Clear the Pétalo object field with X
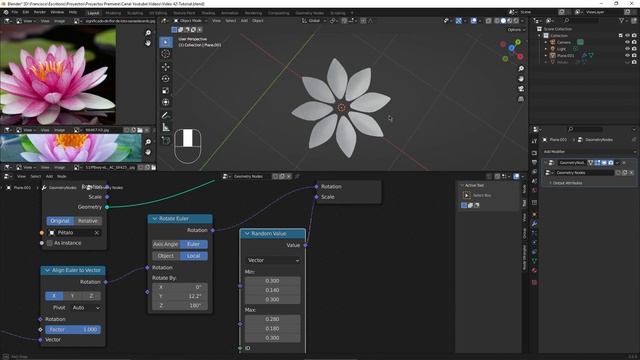640x360 pixels. point(97,233)
